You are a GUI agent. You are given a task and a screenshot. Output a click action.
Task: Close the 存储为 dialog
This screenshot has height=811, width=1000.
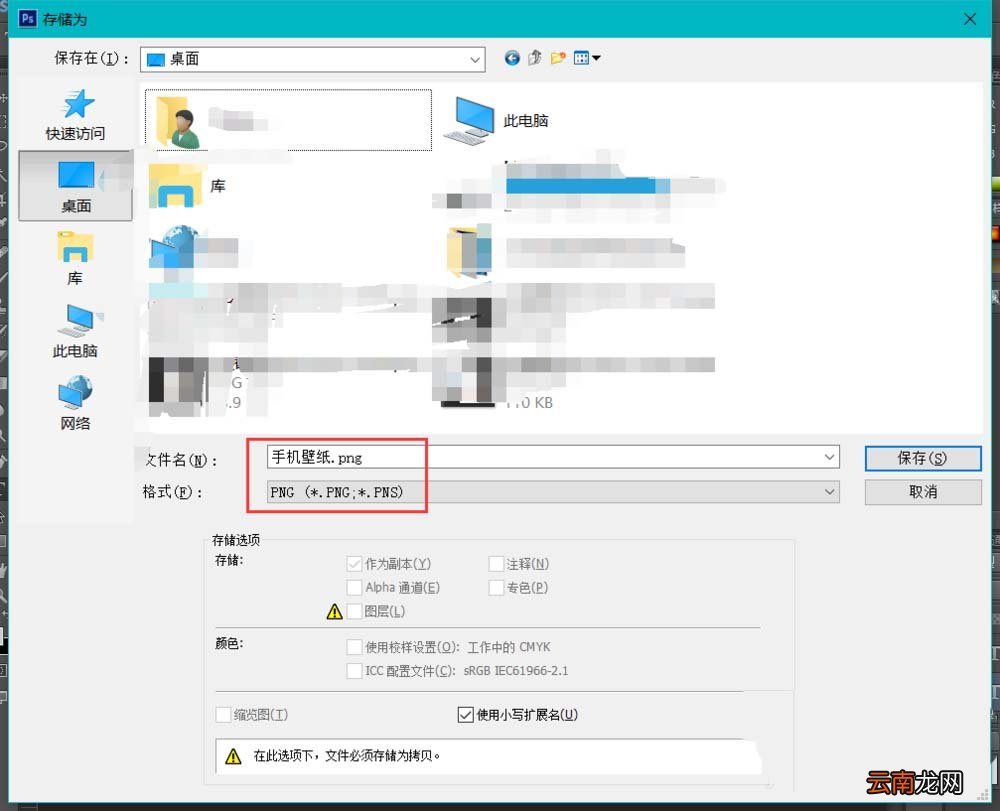coord(970,19)
